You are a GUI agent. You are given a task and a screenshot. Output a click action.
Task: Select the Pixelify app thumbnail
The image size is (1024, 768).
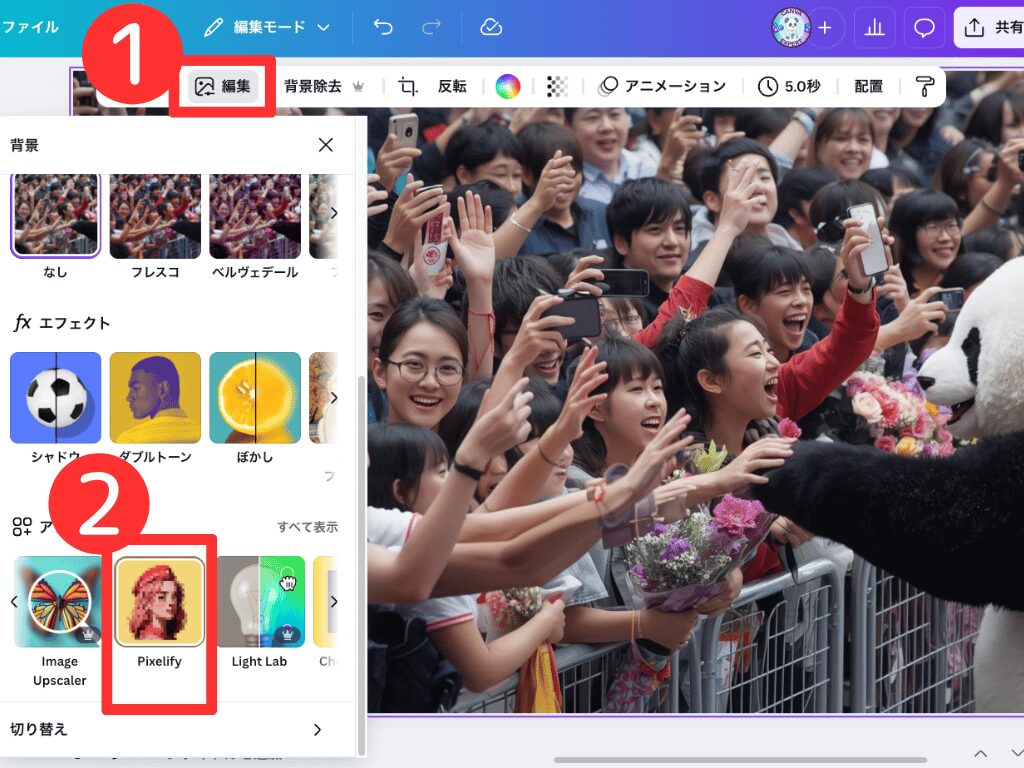160,602
